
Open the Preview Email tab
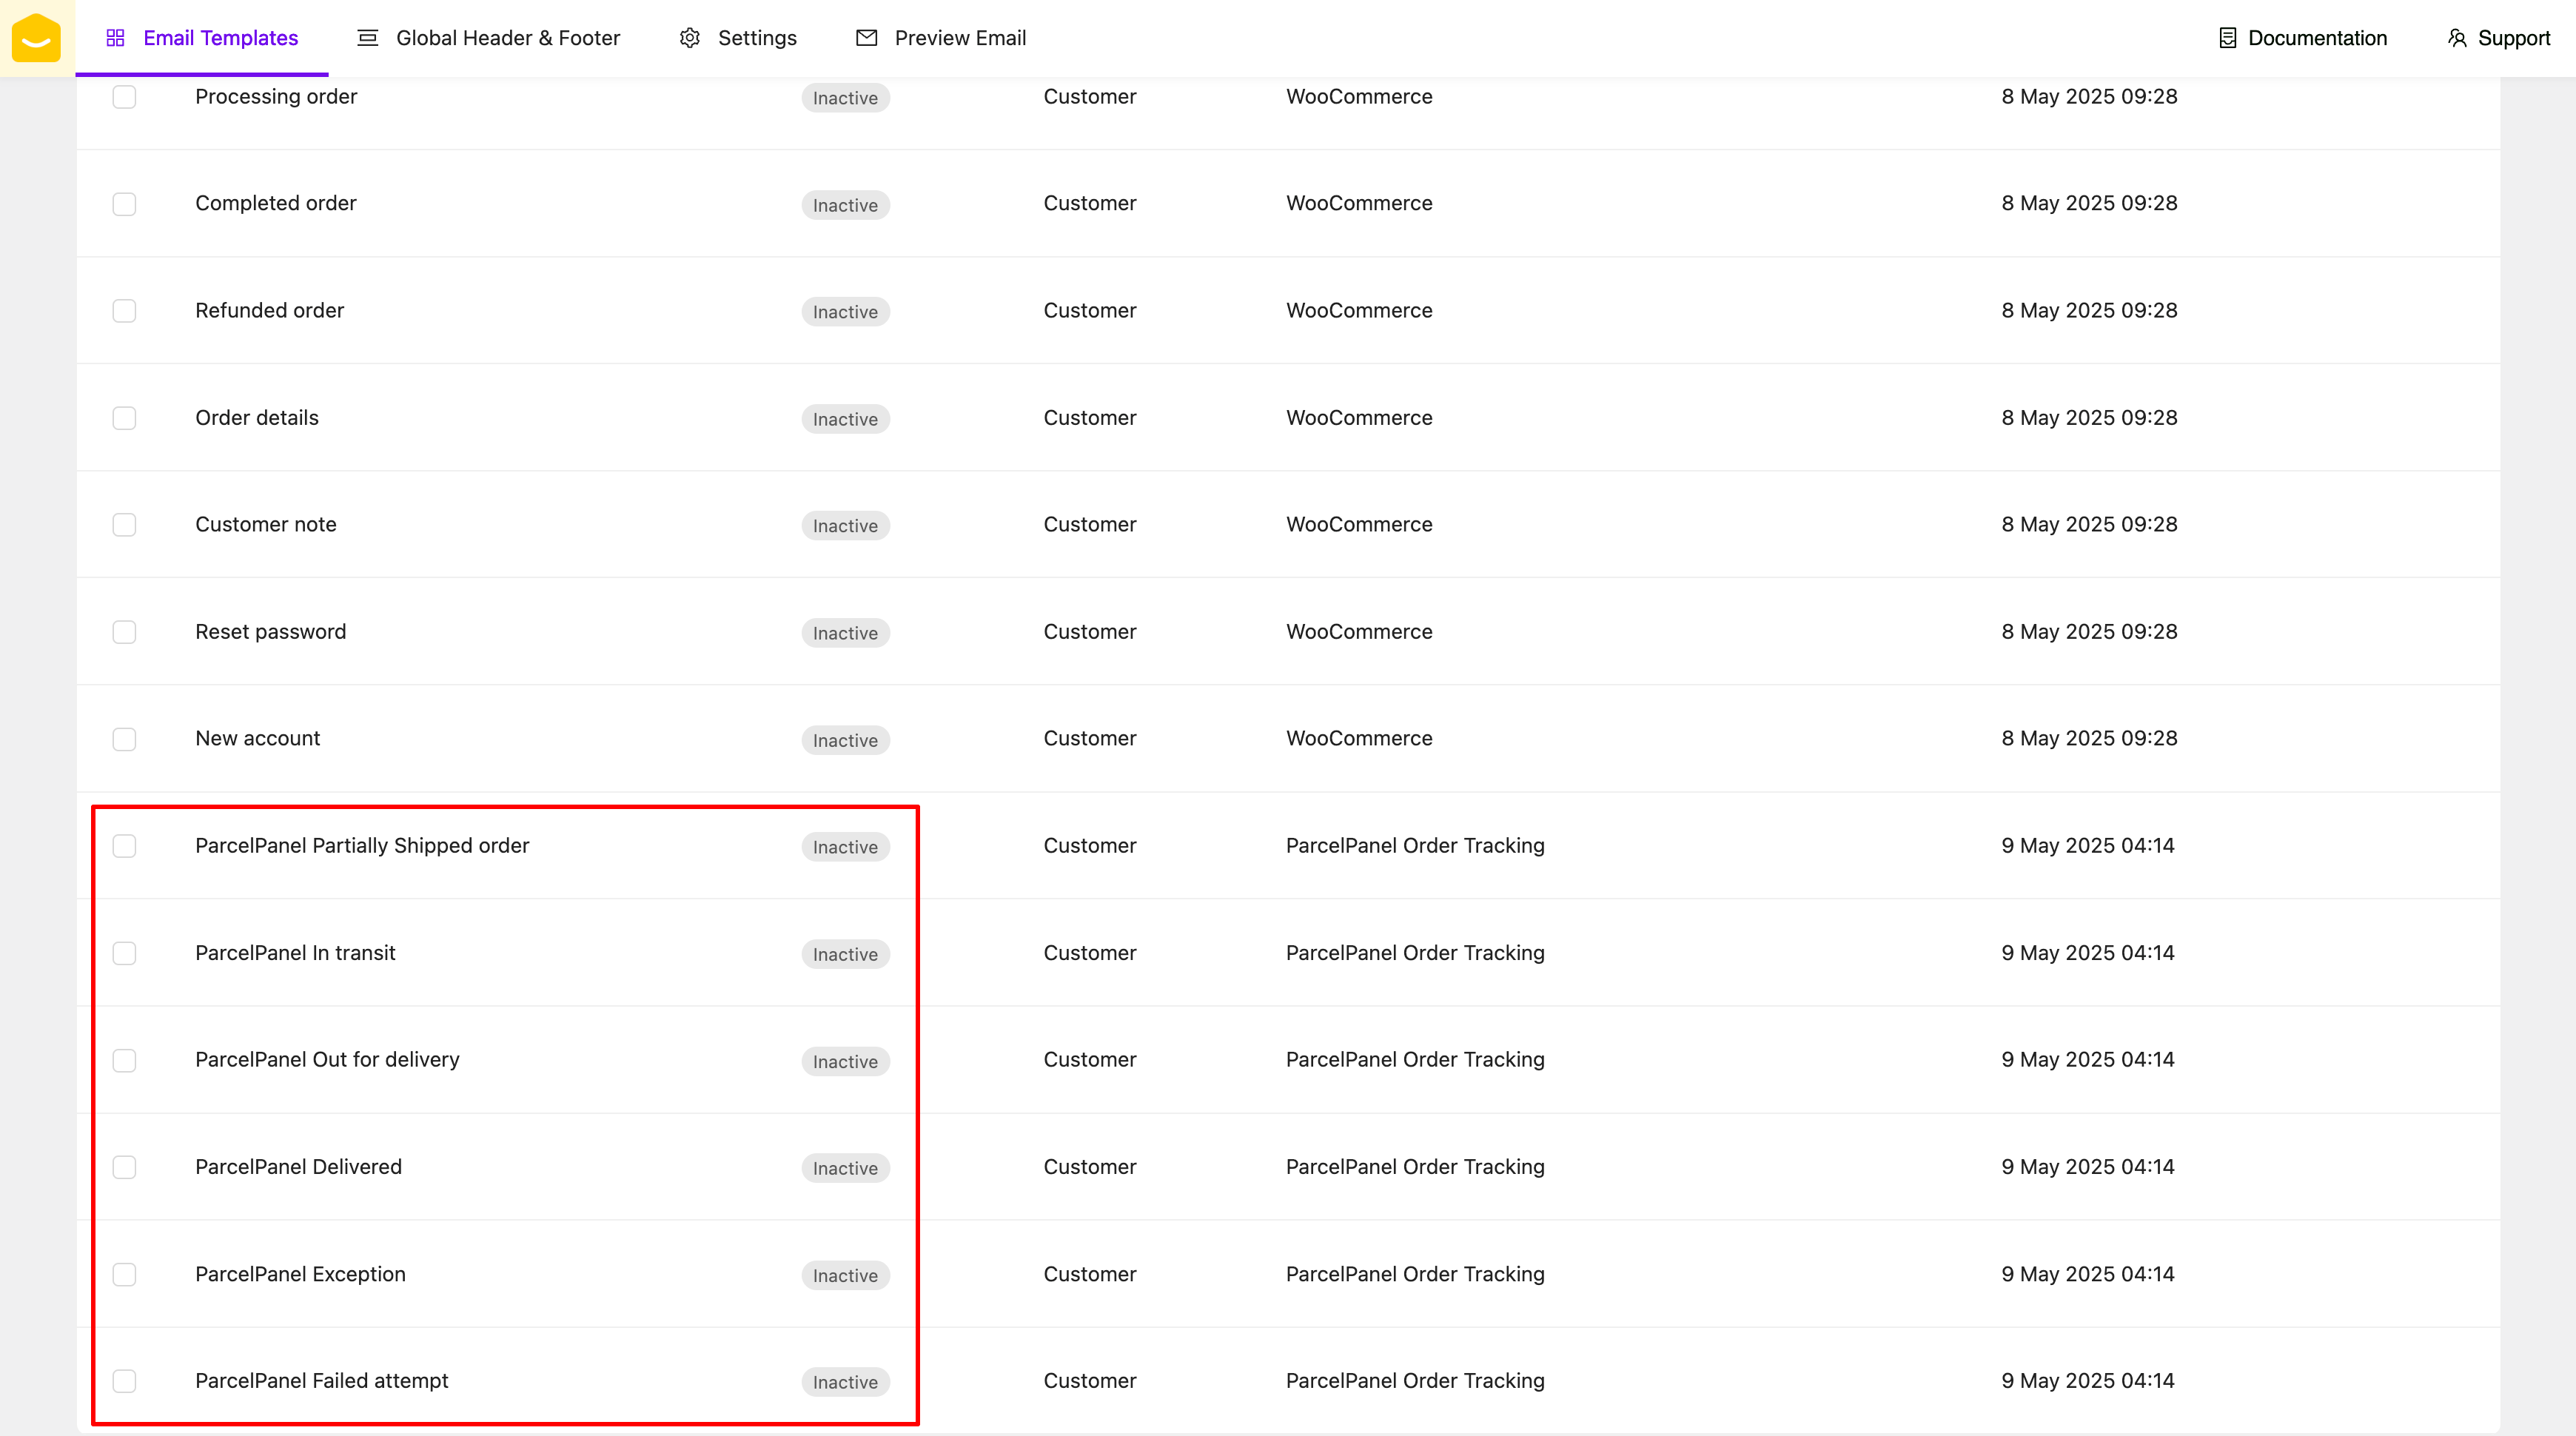tap(959, 38)
